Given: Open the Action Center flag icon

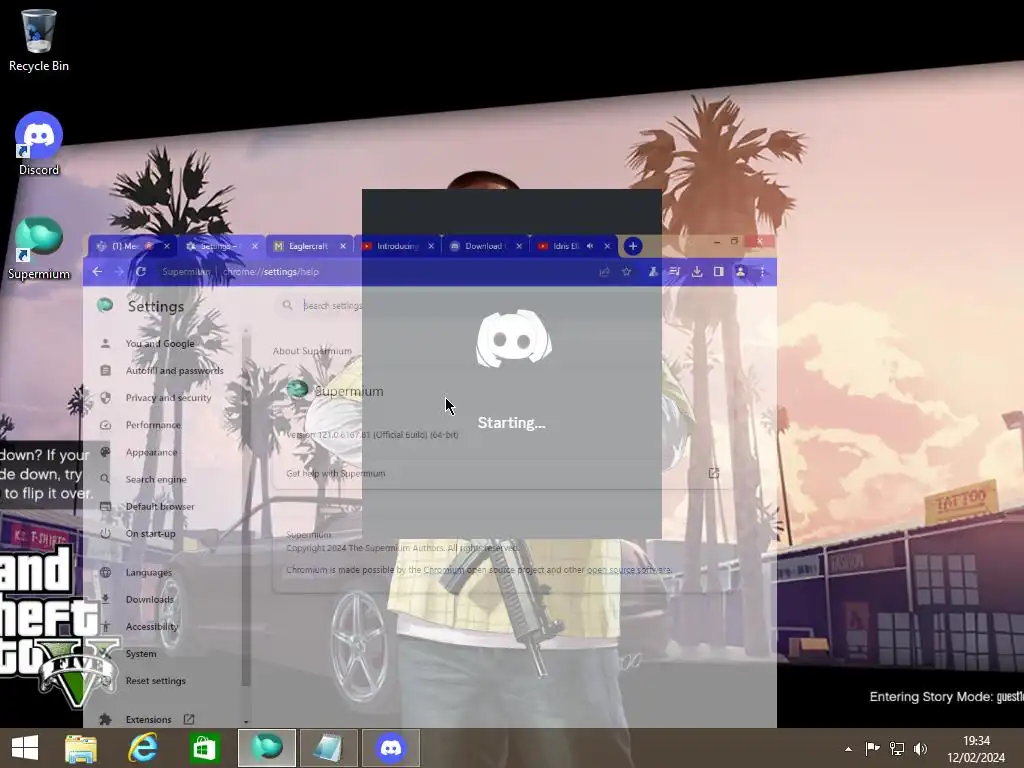Looking at the screenshot, I should pyautogui.click(x=872, y=748).
